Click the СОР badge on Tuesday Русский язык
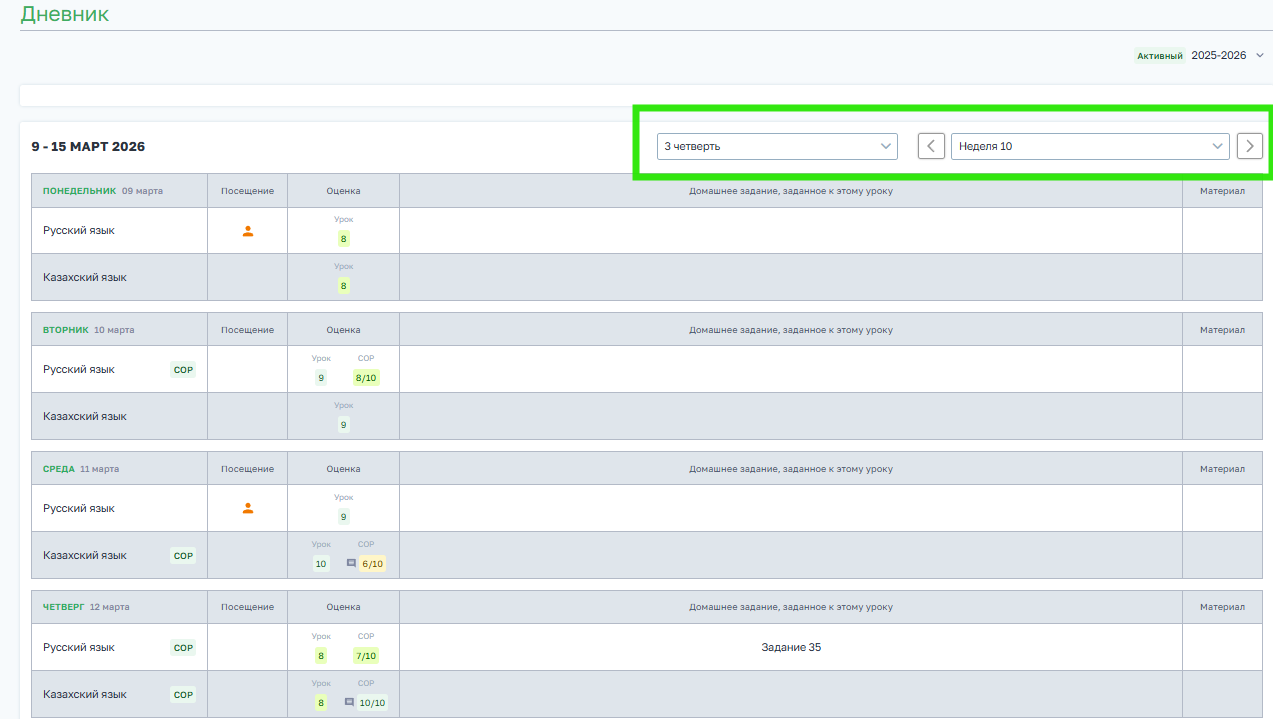The image size is (1273, 719). [x=183, y=369]
